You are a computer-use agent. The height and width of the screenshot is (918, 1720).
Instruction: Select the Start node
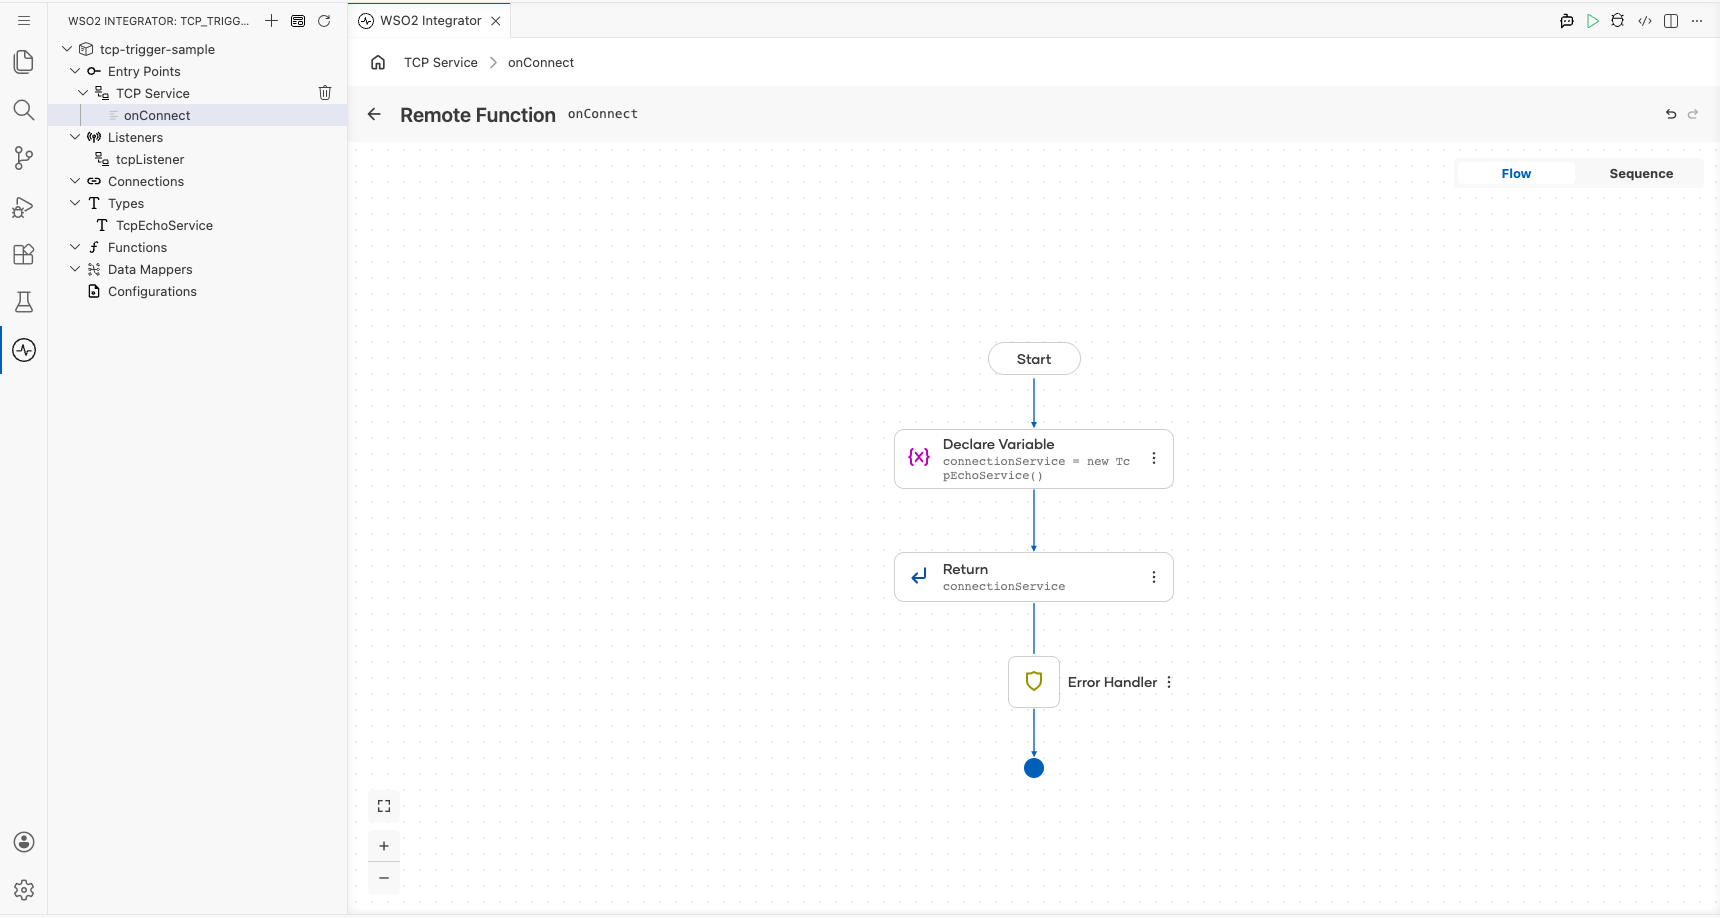point(1034,359)
